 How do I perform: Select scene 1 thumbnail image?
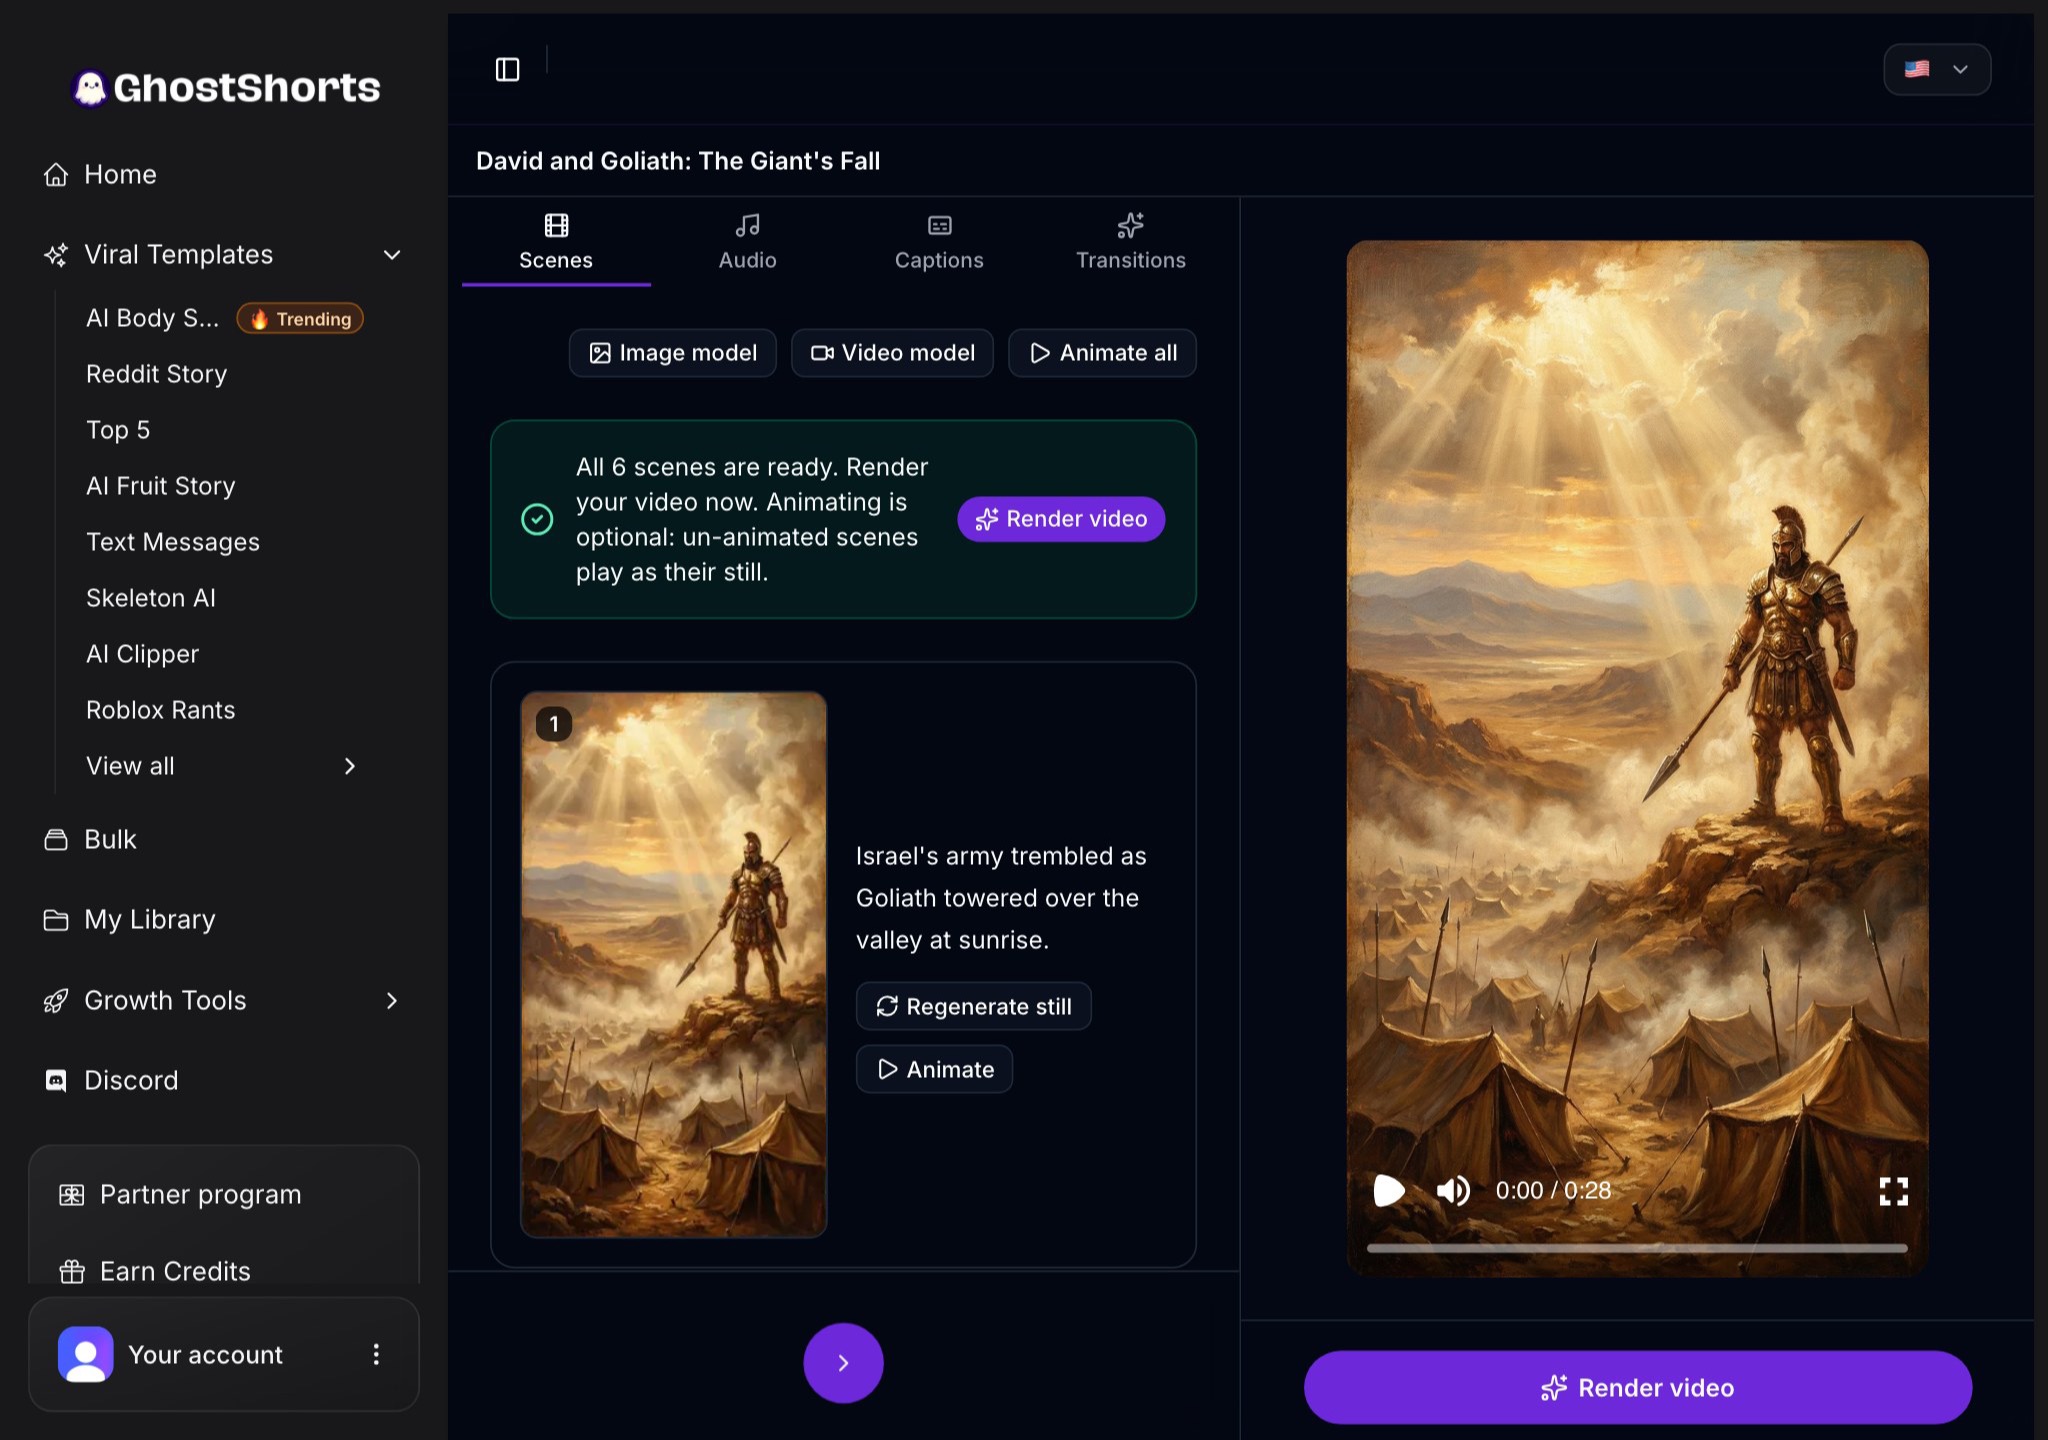pos(673,965)
